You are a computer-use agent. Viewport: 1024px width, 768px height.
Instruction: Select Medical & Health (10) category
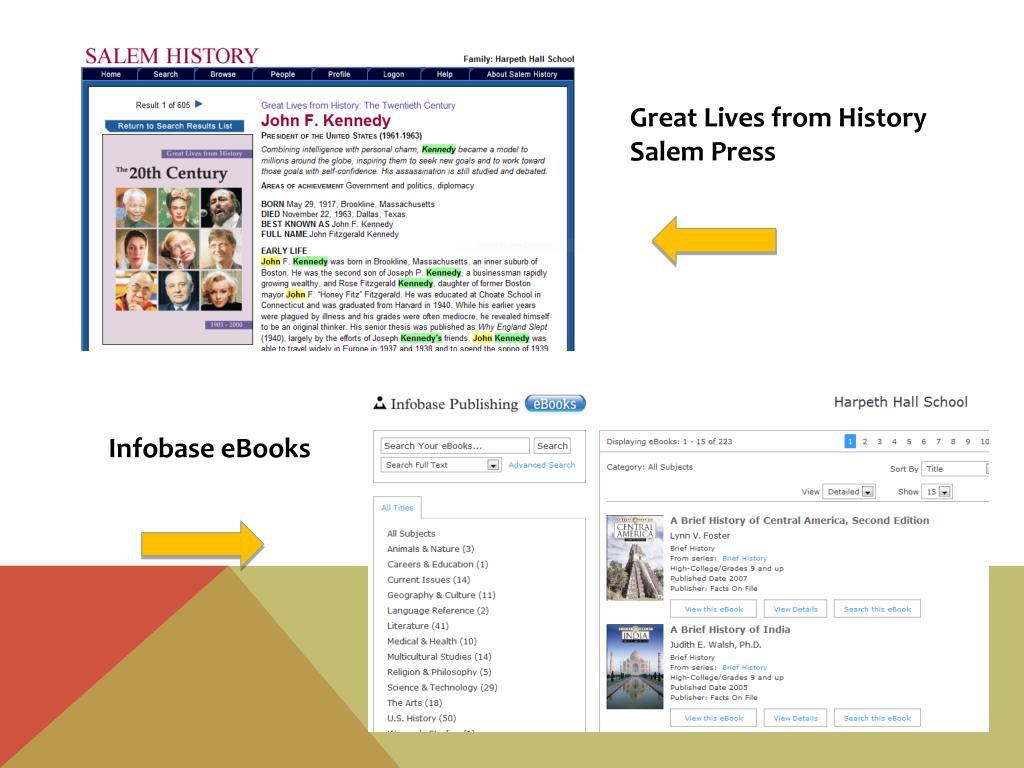(432, 641)
